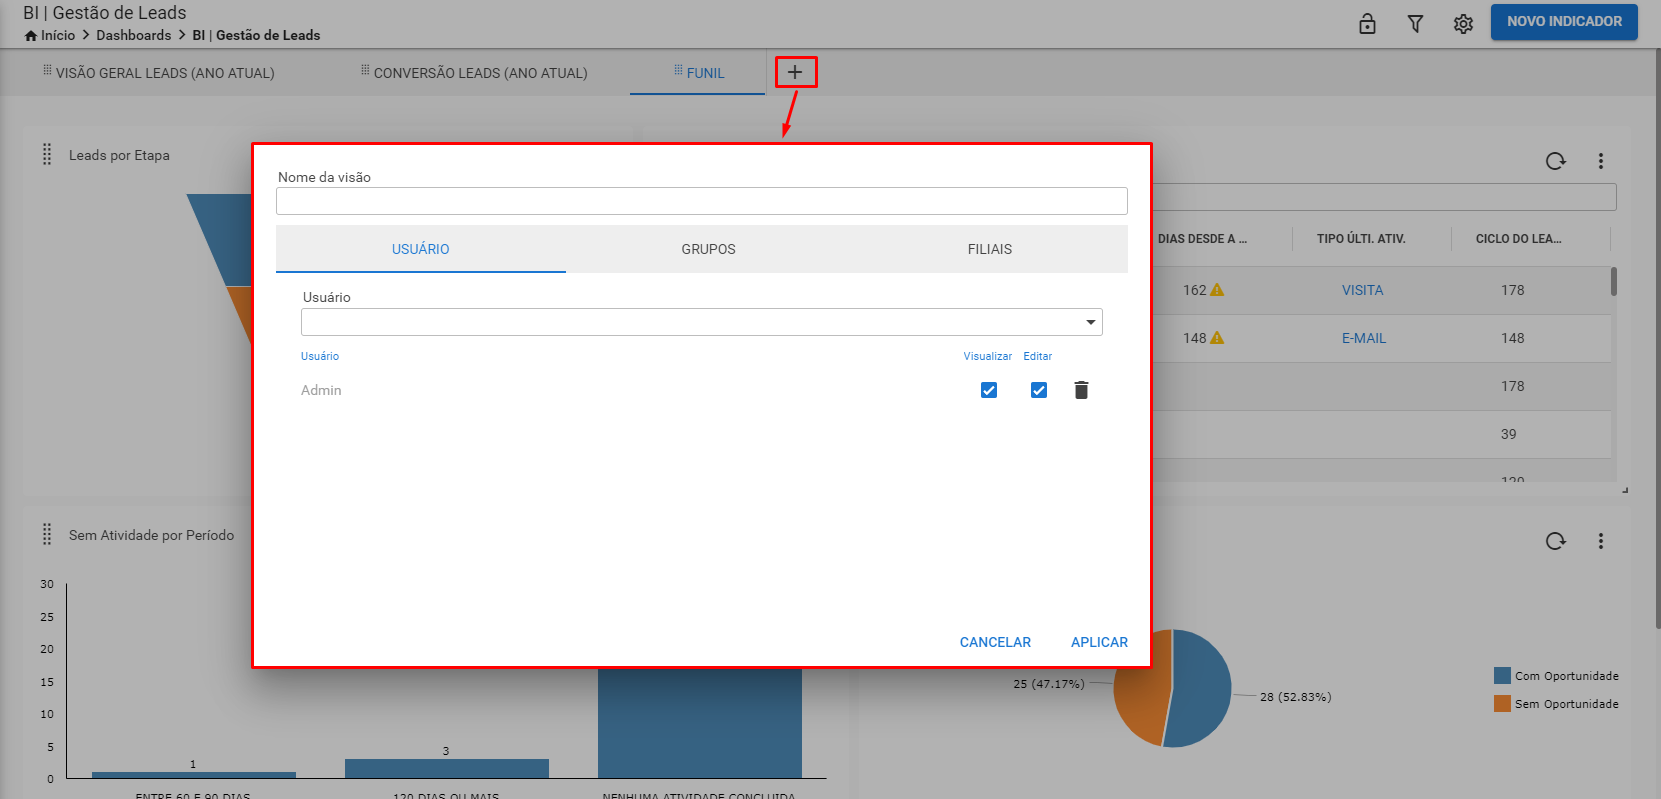Click the lock icon in top toolbar
Screen dimensions: 1661x799
pos(1367,23)
